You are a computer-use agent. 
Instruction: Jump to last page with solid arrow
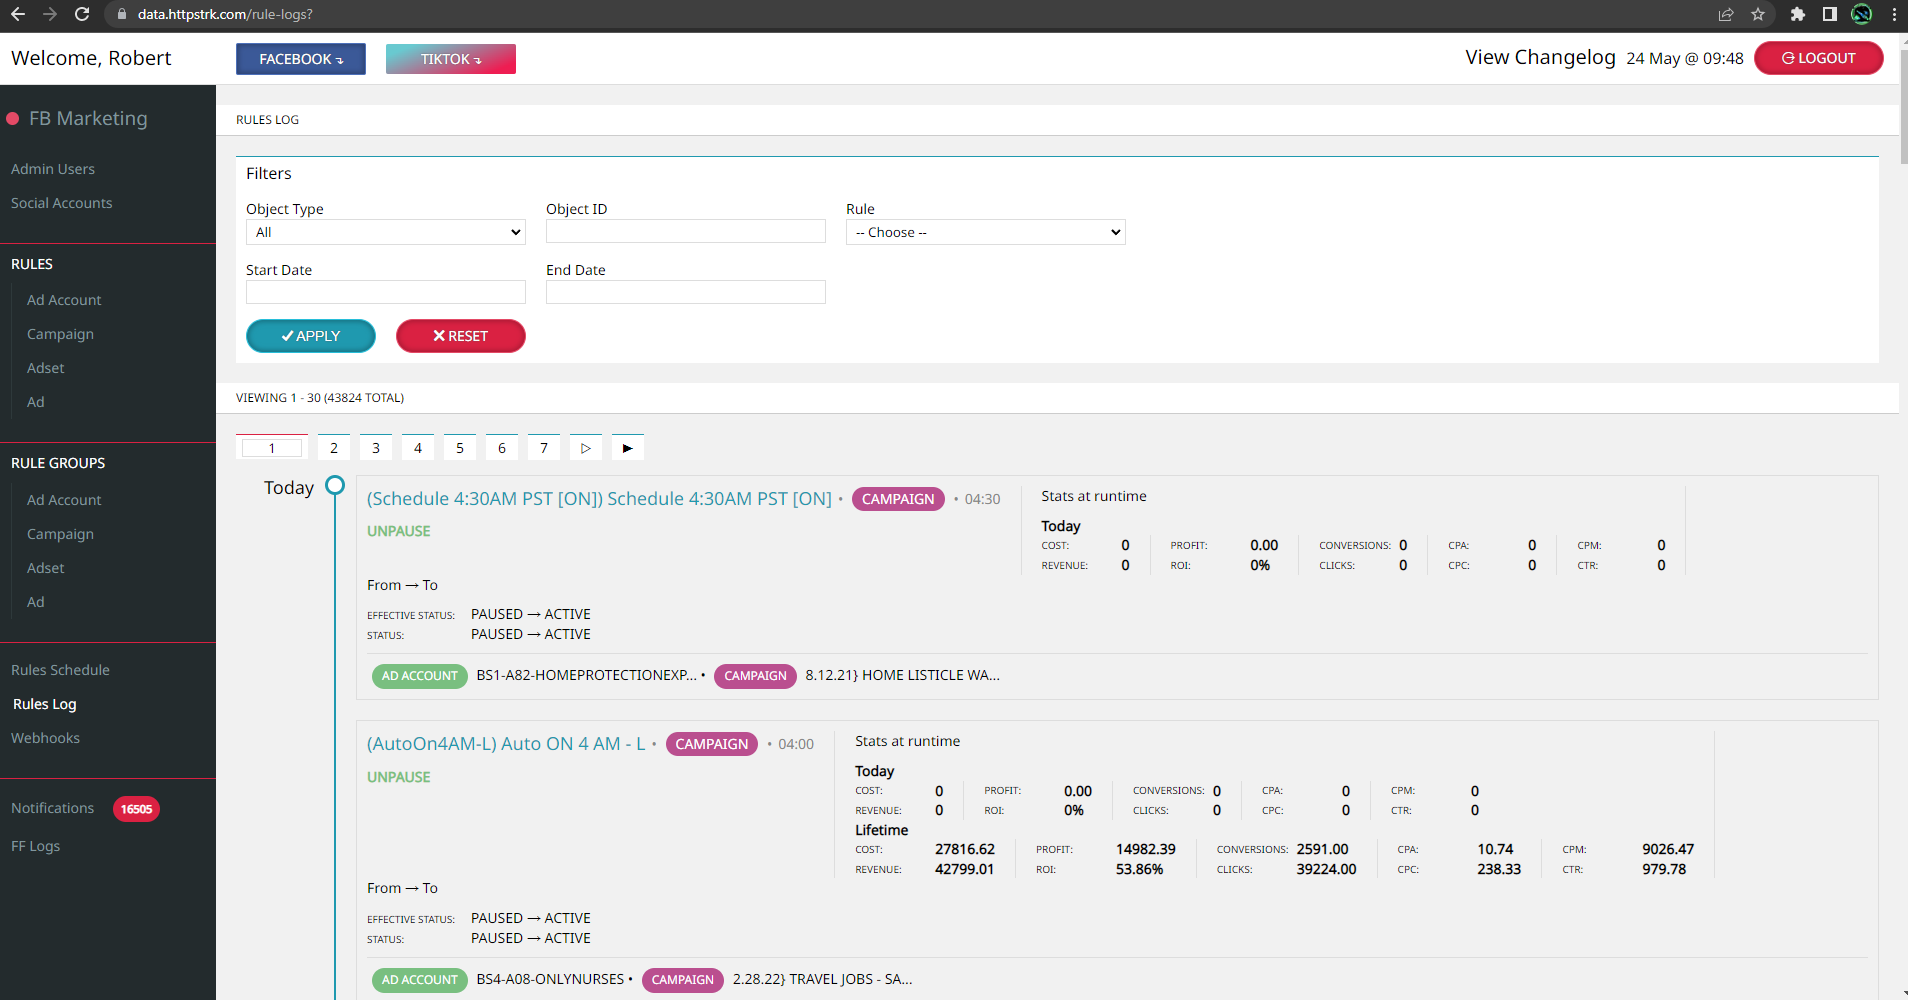[x=627, y=448]
